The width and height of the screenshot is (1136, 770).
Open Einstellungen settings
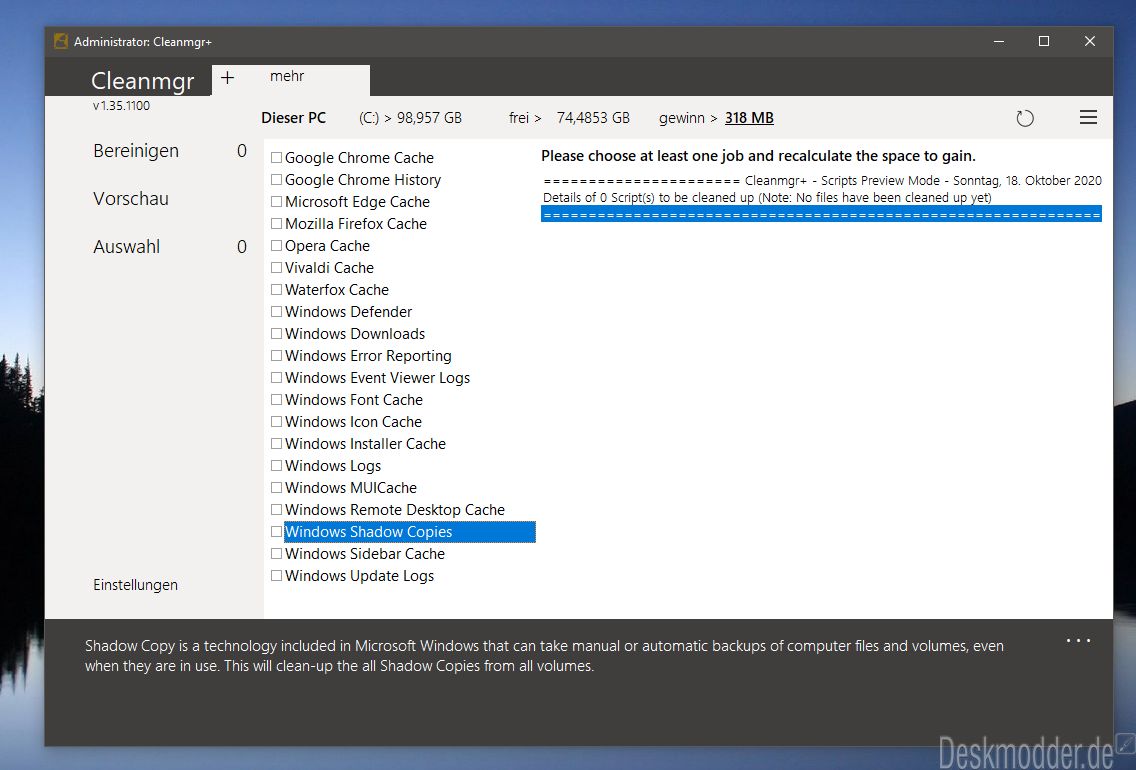tap(135, 585)
